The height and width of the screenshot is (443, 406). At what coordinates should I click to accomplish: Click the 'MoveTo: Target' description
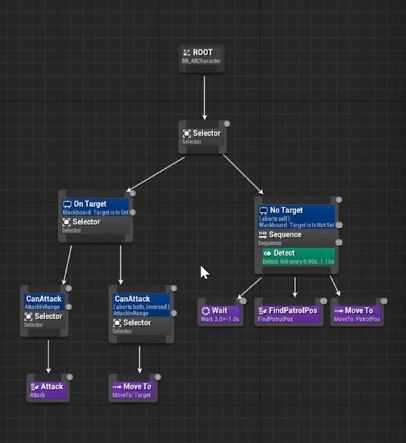(132, 395)
